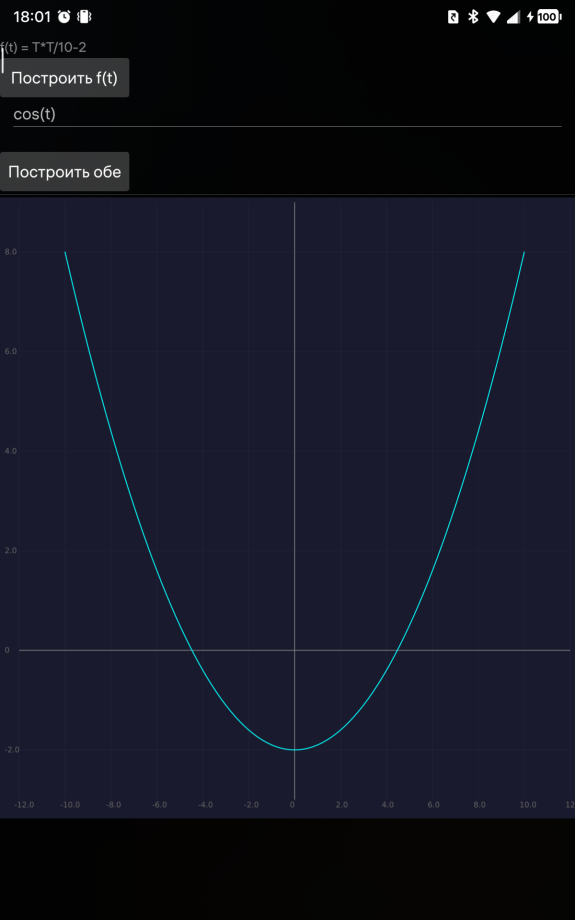Click the Построить обе button
The image size is (575, 920).
pos(65,172)
